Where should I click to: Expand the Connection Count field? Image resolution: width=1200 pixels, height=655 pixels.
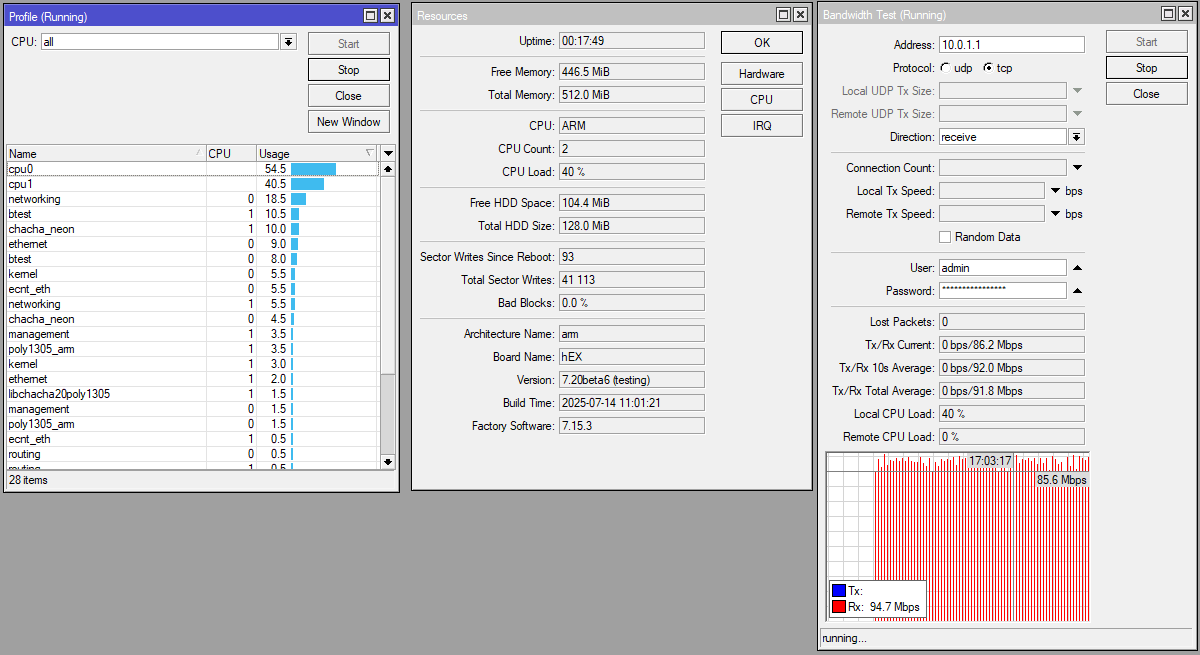pos(1077,168)
